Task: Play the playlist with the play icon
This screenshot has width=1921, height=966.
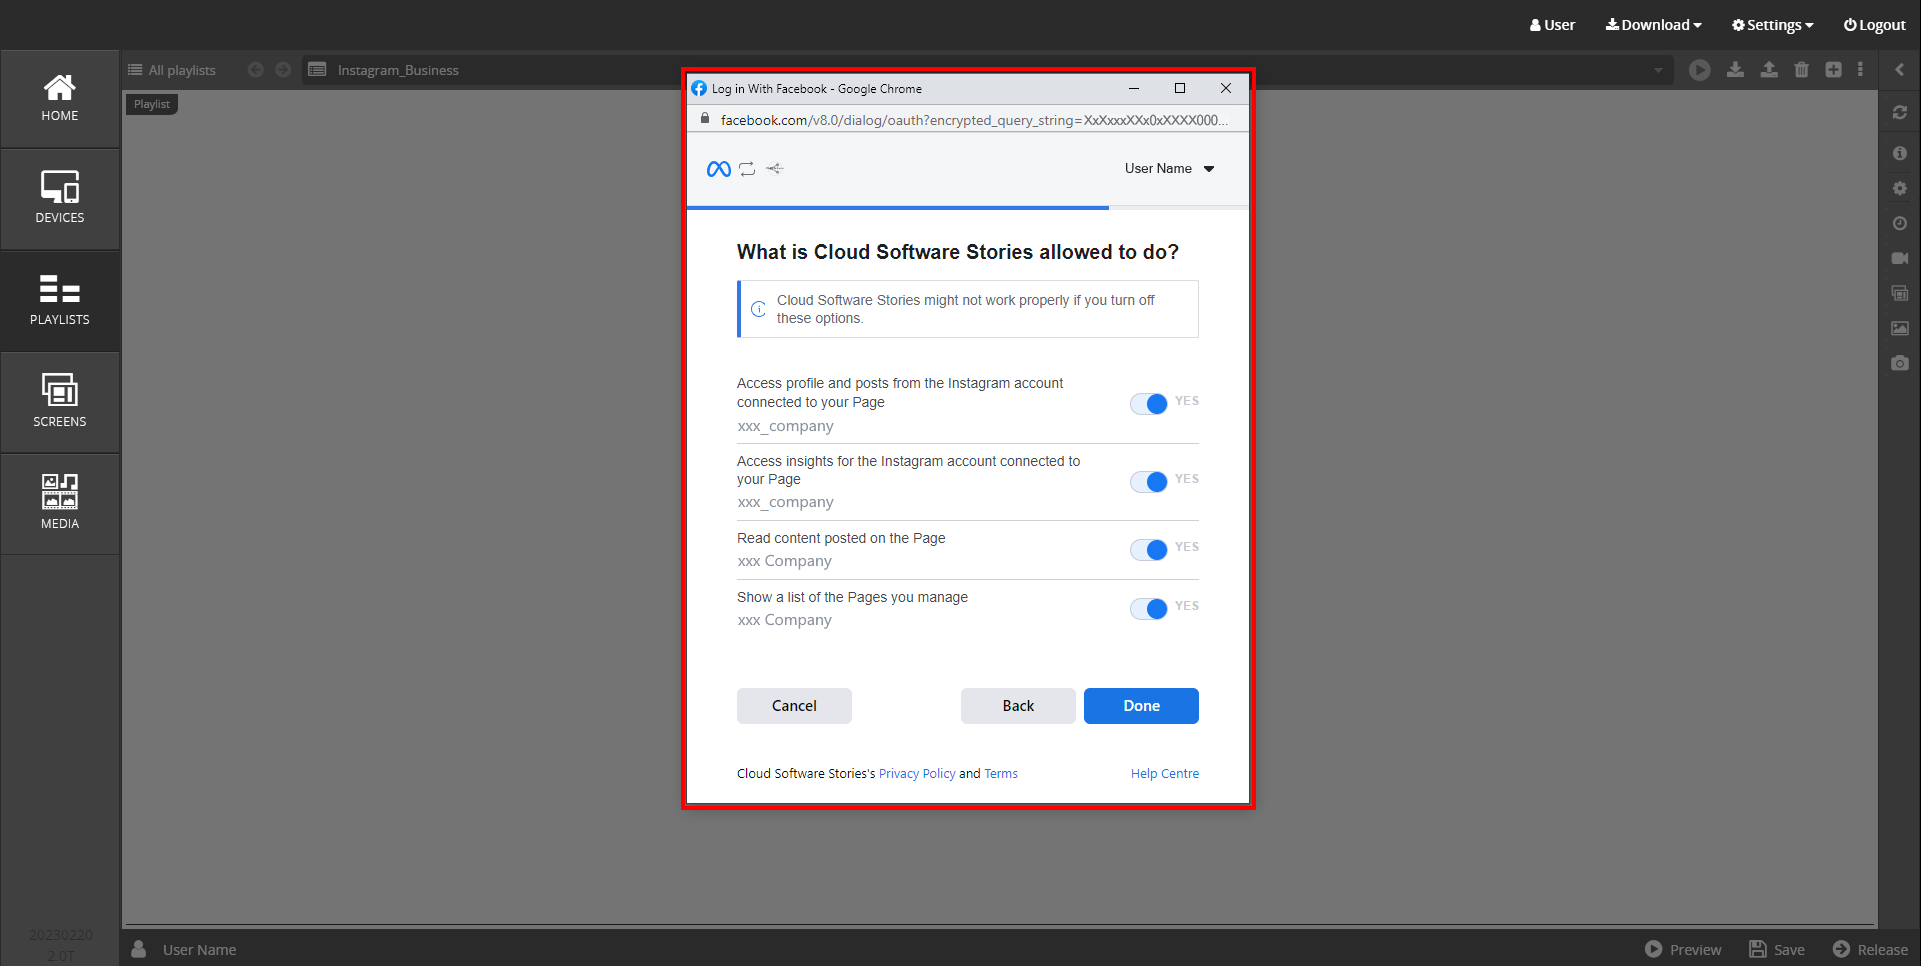Action: (1700, 70)
